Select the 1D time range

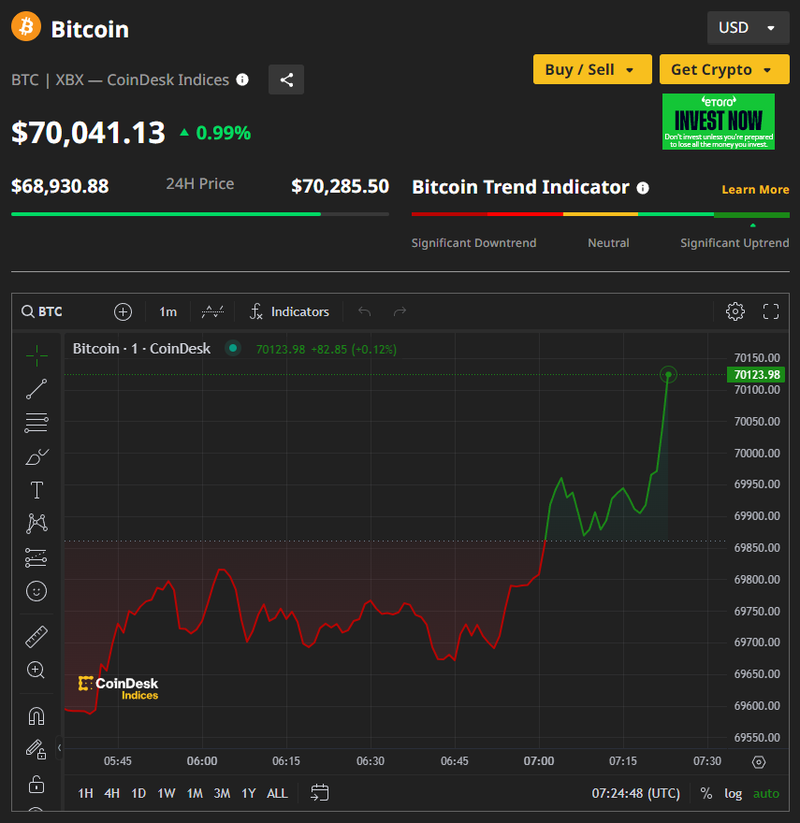(138, 793)
